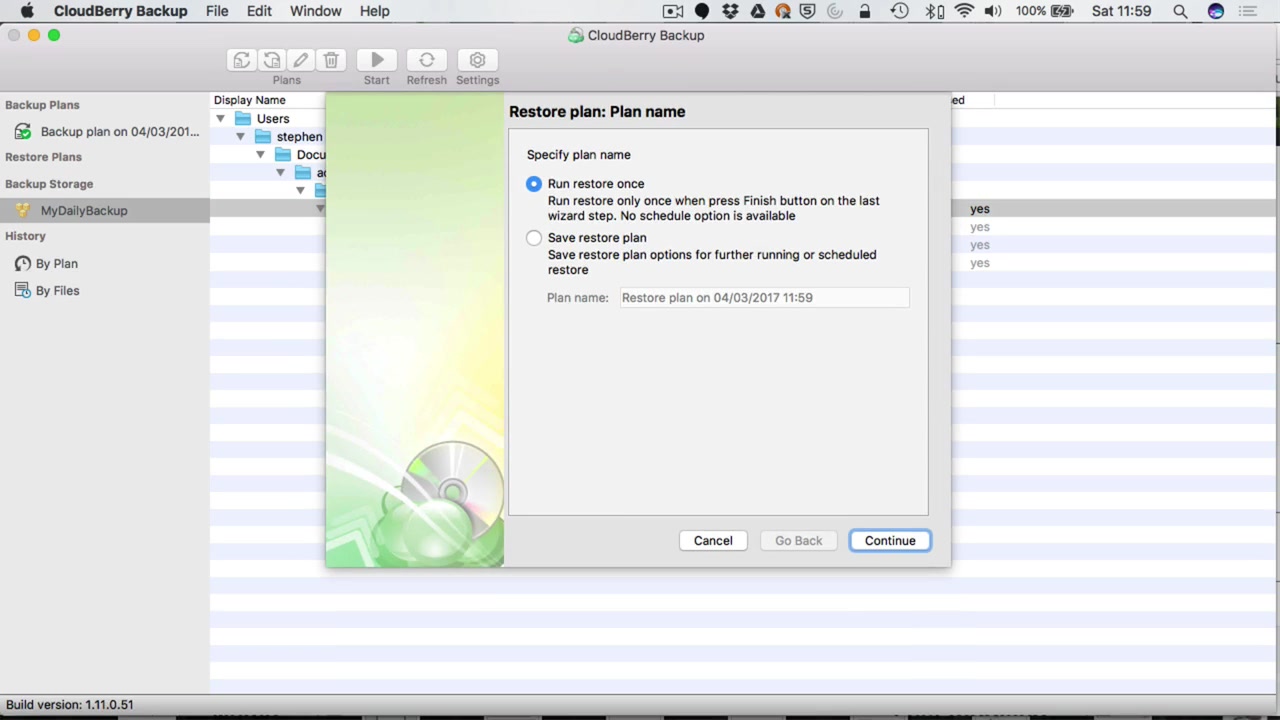Collapse the Users tree node
This screenshot has height=720, width=1280.
[x=221, y=118]
